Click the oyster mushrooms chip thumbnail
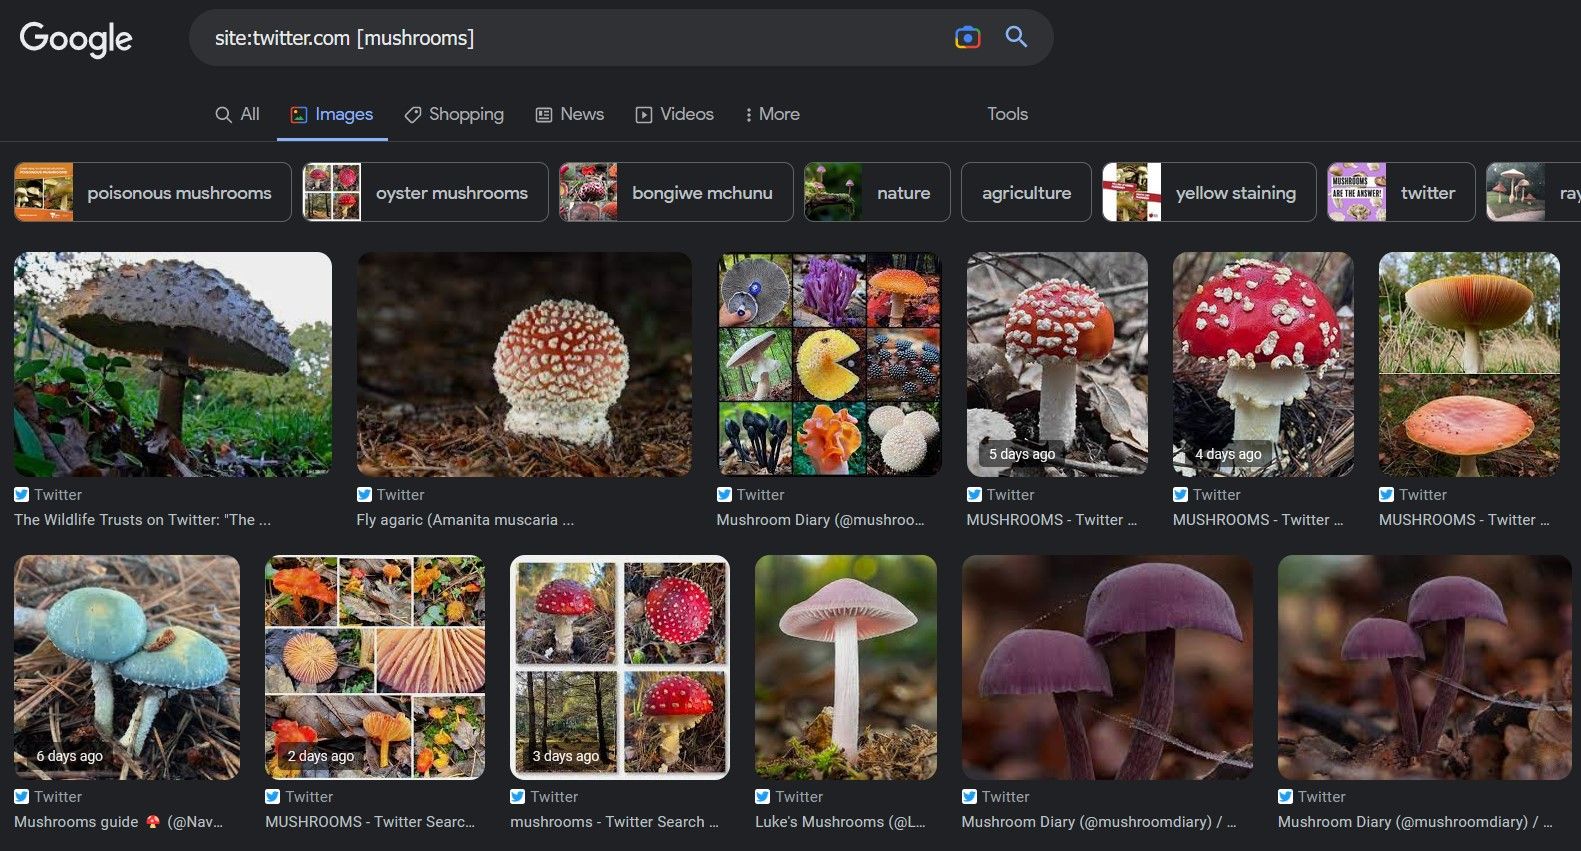 pos(332,192)
